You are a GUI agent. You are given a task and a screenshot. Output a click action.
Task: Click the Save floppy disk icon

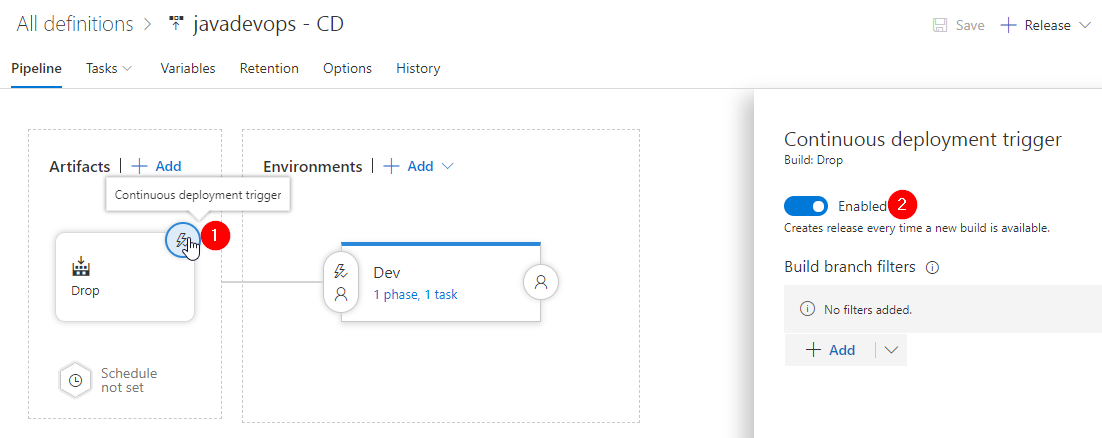pyautogui.click(x=940, y=25)
